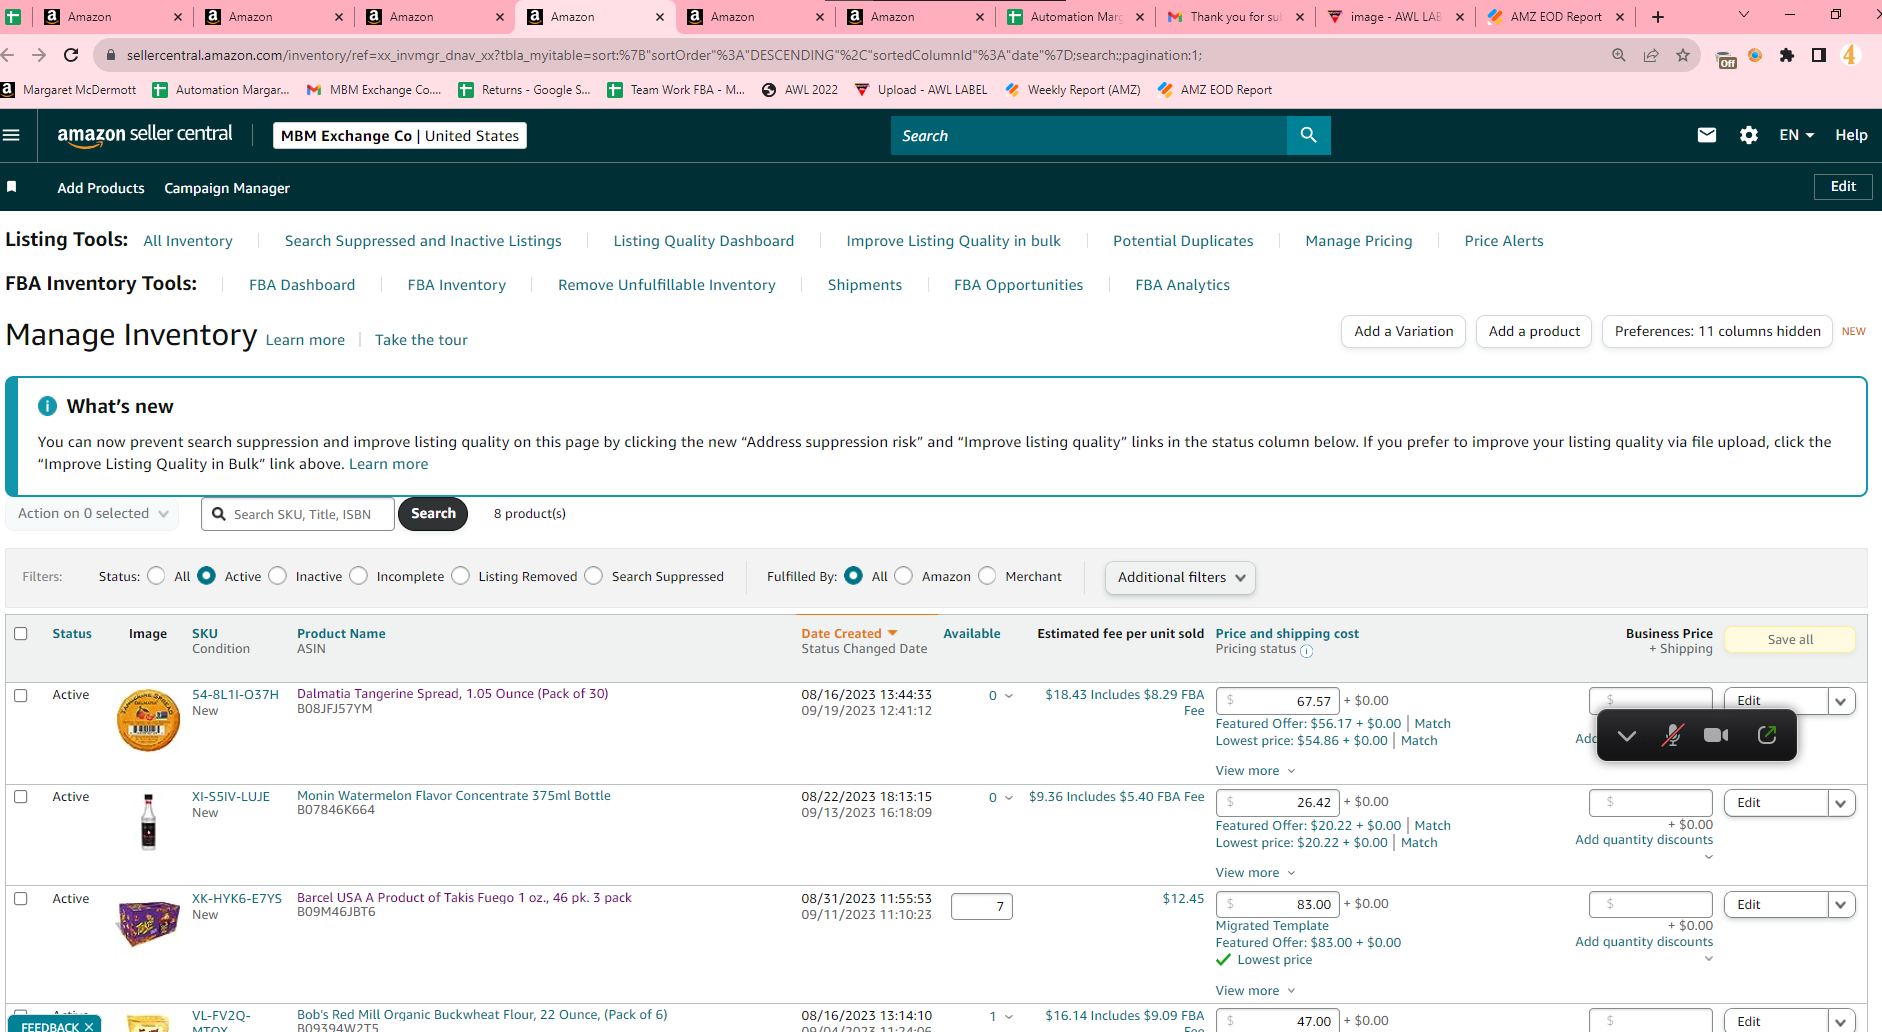Select the Inactive status radio button

click(x=278, y=576)
